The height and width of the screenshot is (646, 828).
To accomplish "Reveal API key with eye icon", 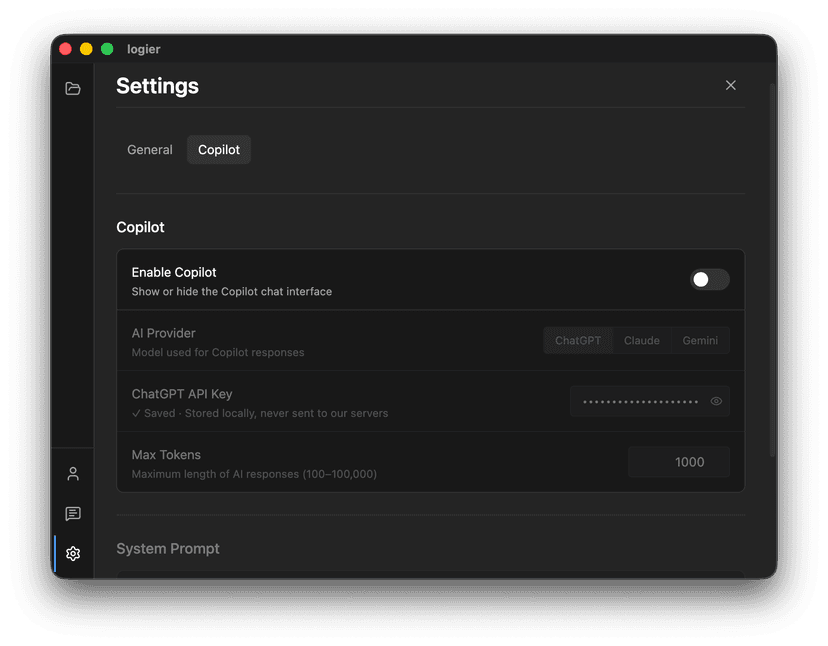I will point(716,401).
